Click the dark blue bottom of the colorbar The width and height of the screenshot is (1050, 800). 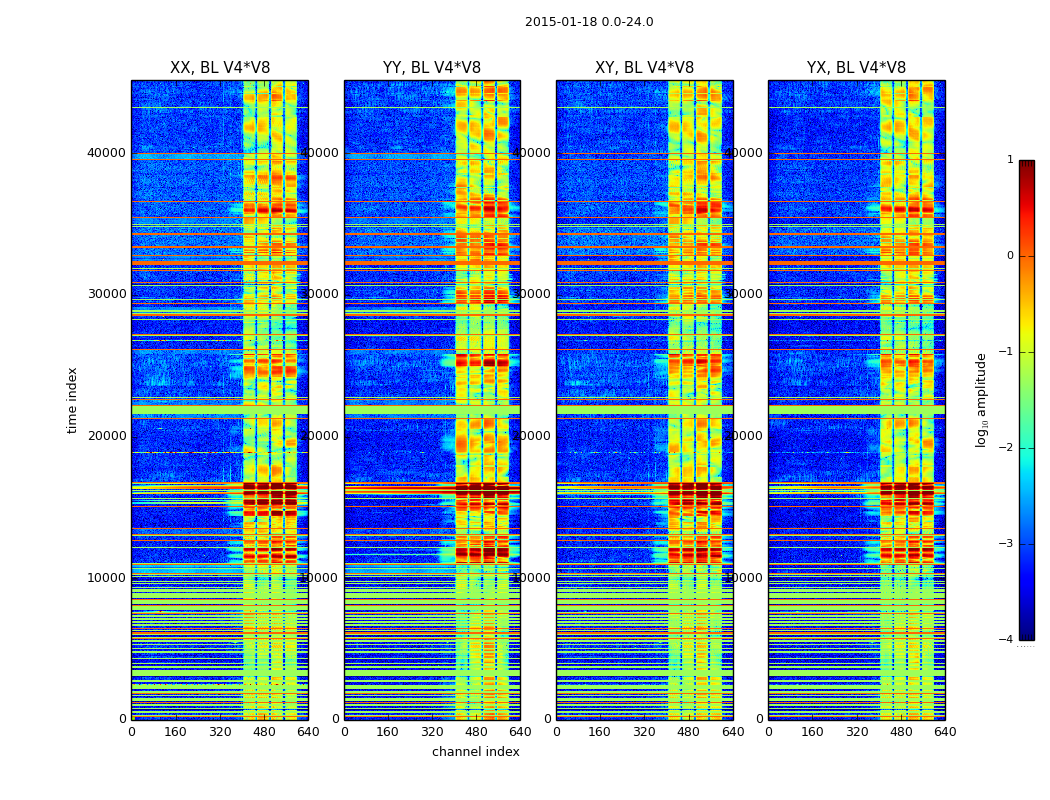1027,635
